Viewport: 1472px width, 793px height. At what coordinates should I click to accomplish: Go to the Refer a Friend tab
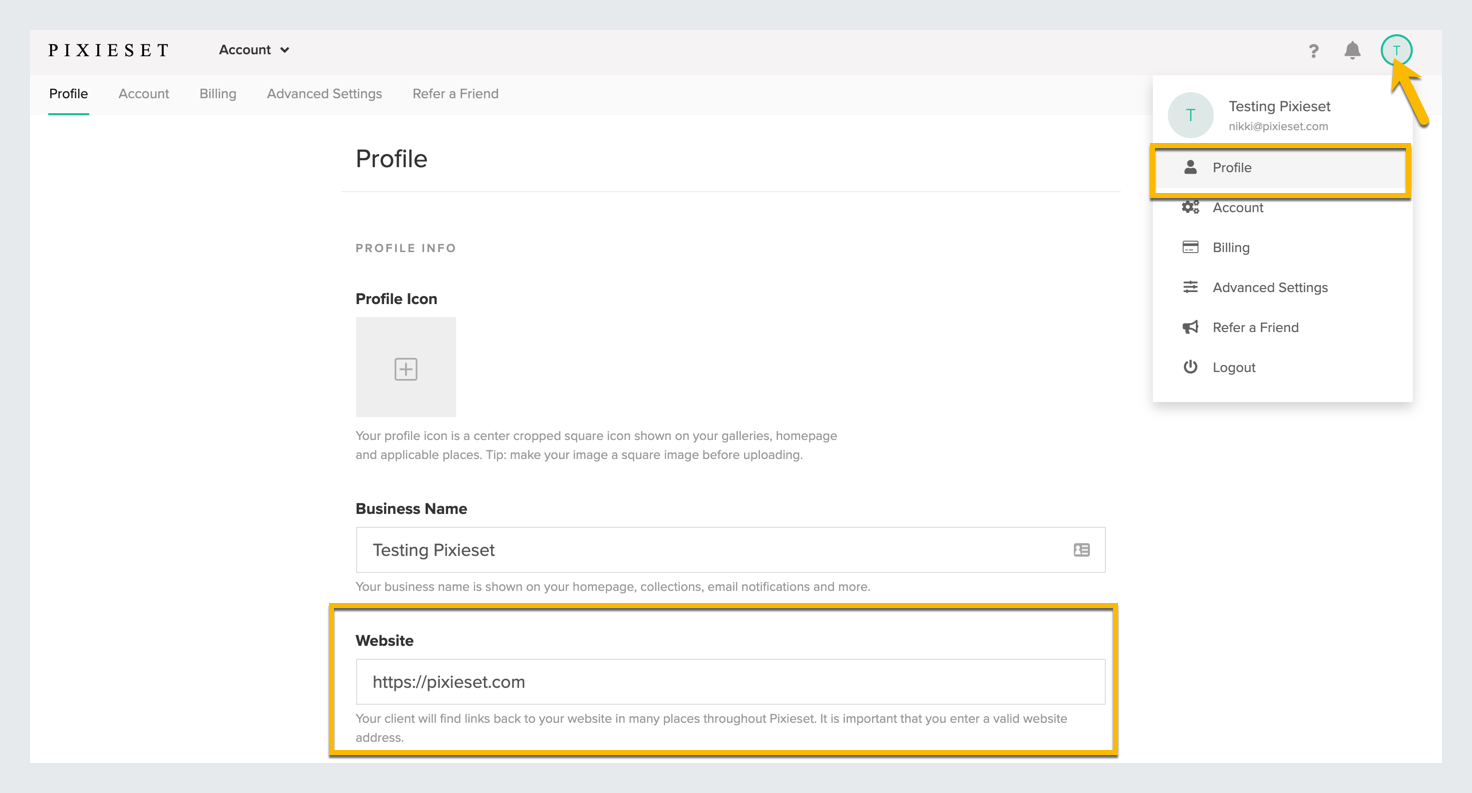point(455,94)
